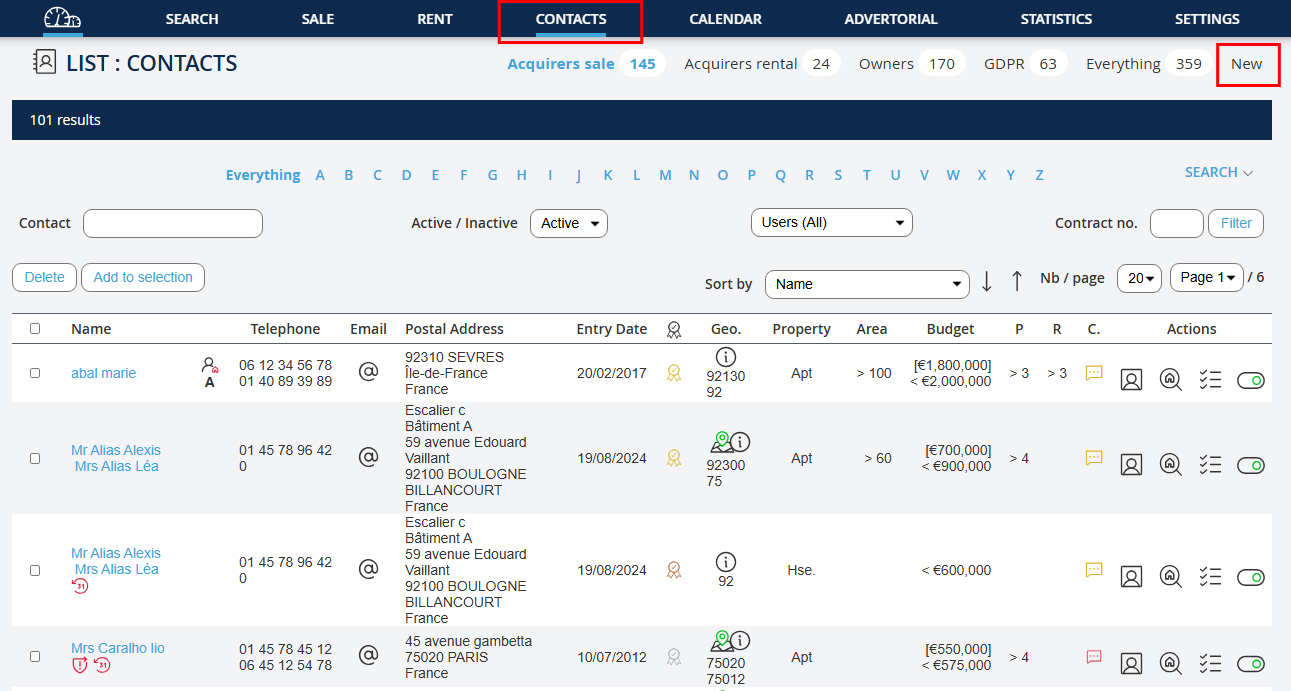Click geo info icon in abal marie row
Screen dimensions: 1291x691
click(726, 357)
